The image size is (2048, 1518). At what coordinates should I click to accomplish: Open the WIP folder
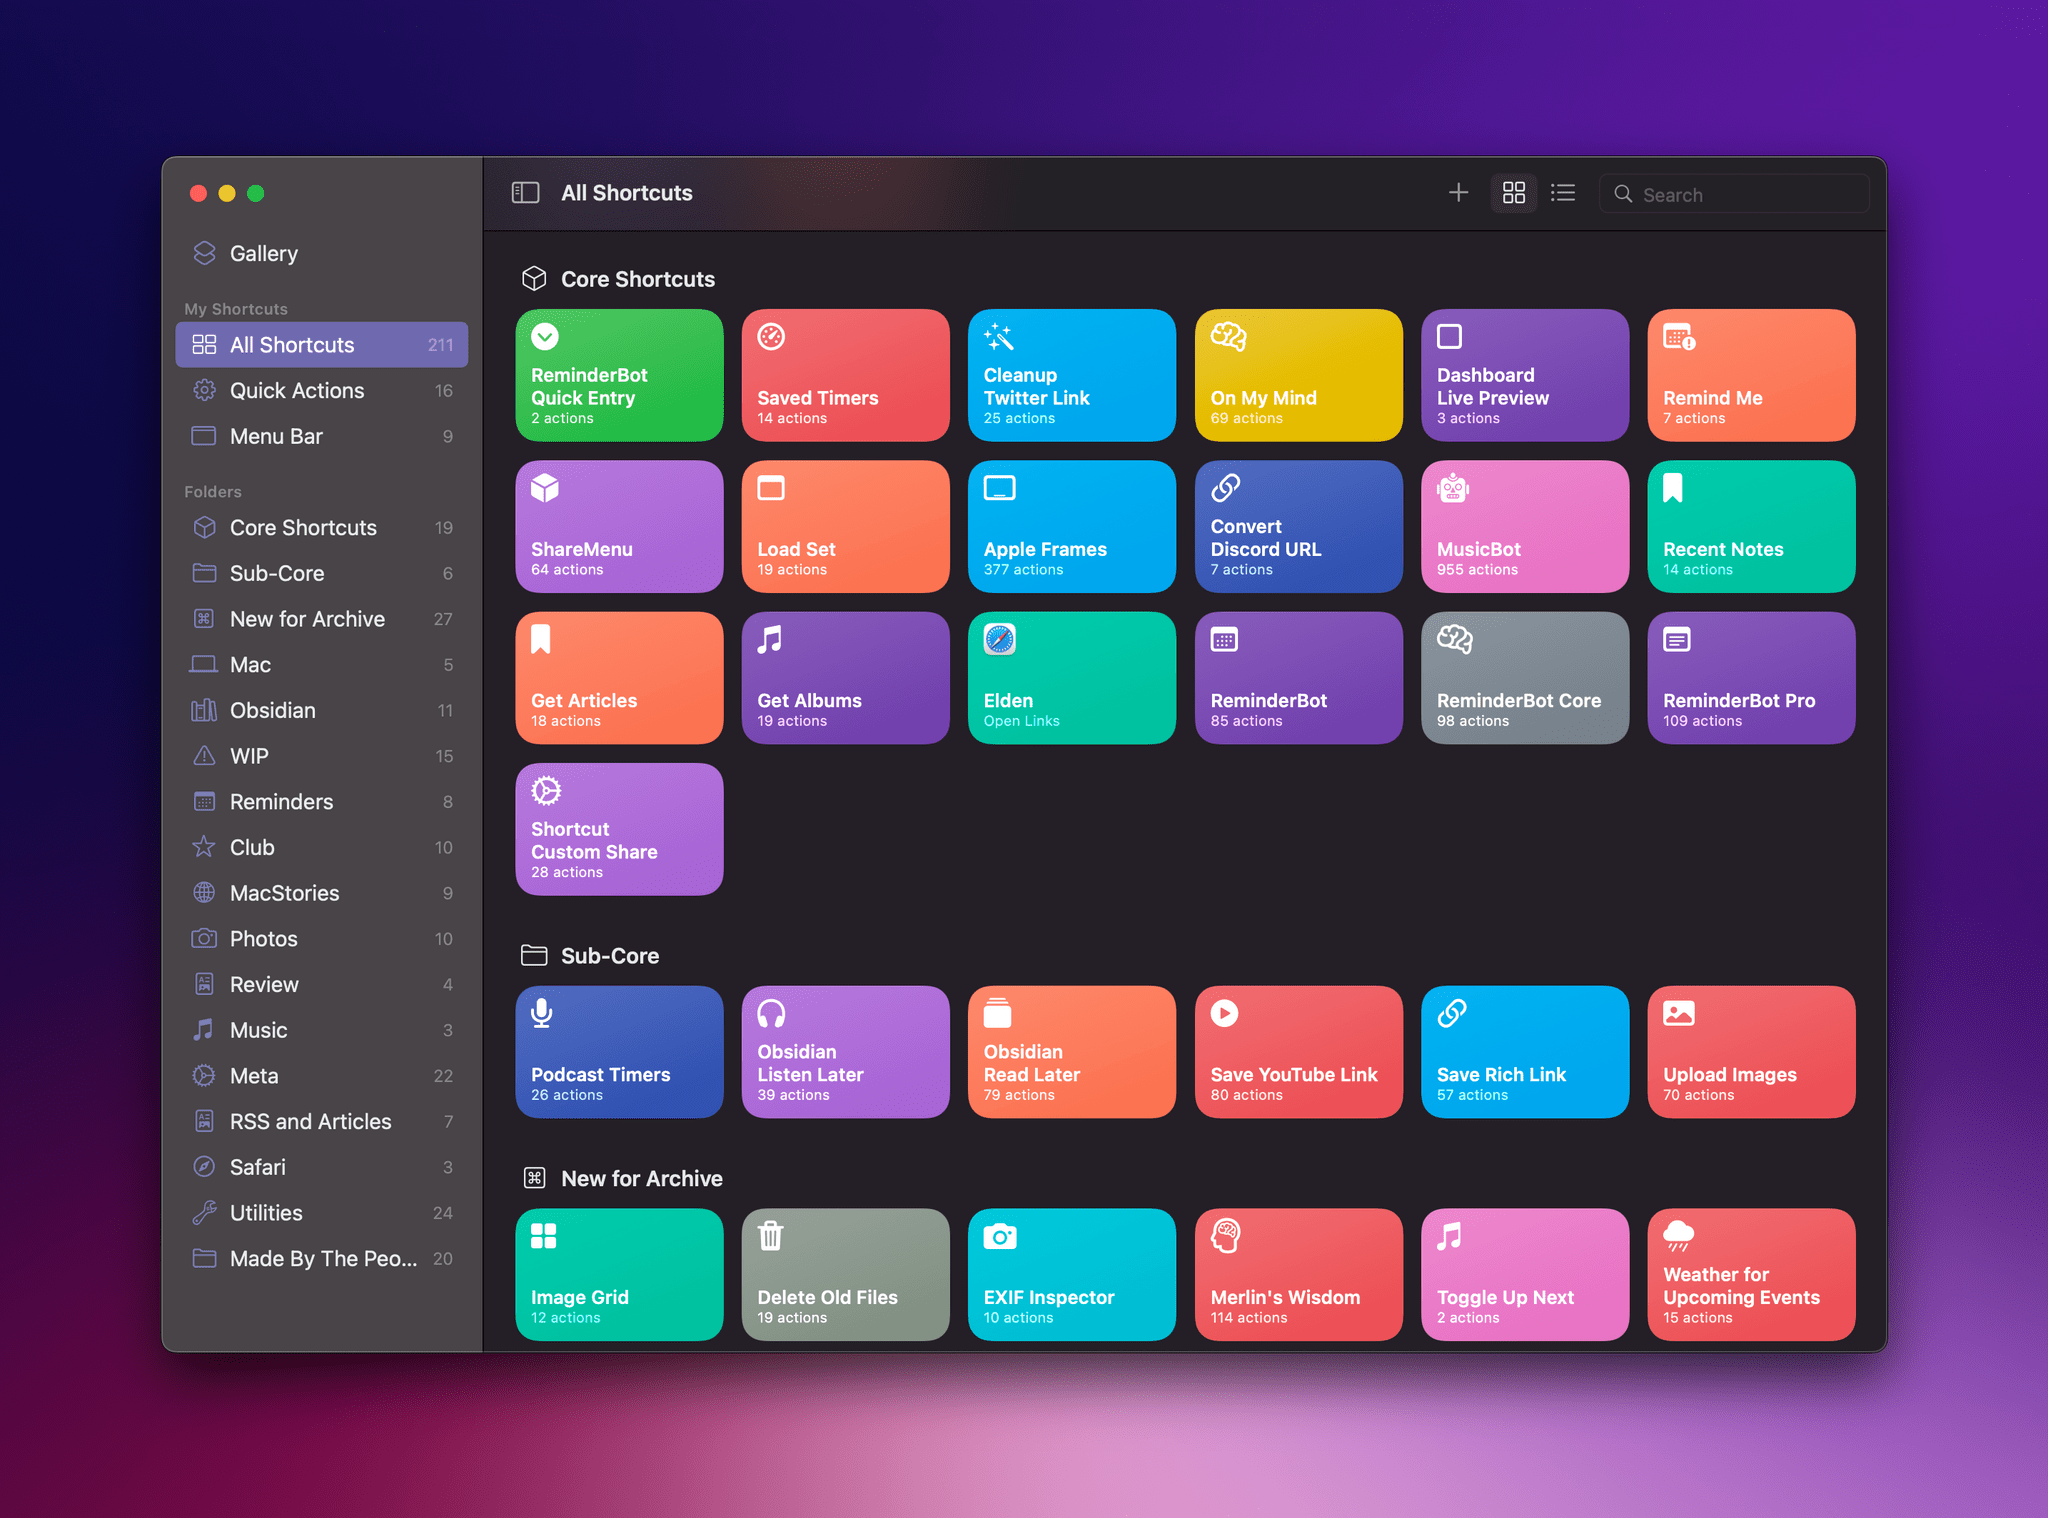tap(322, 756)
